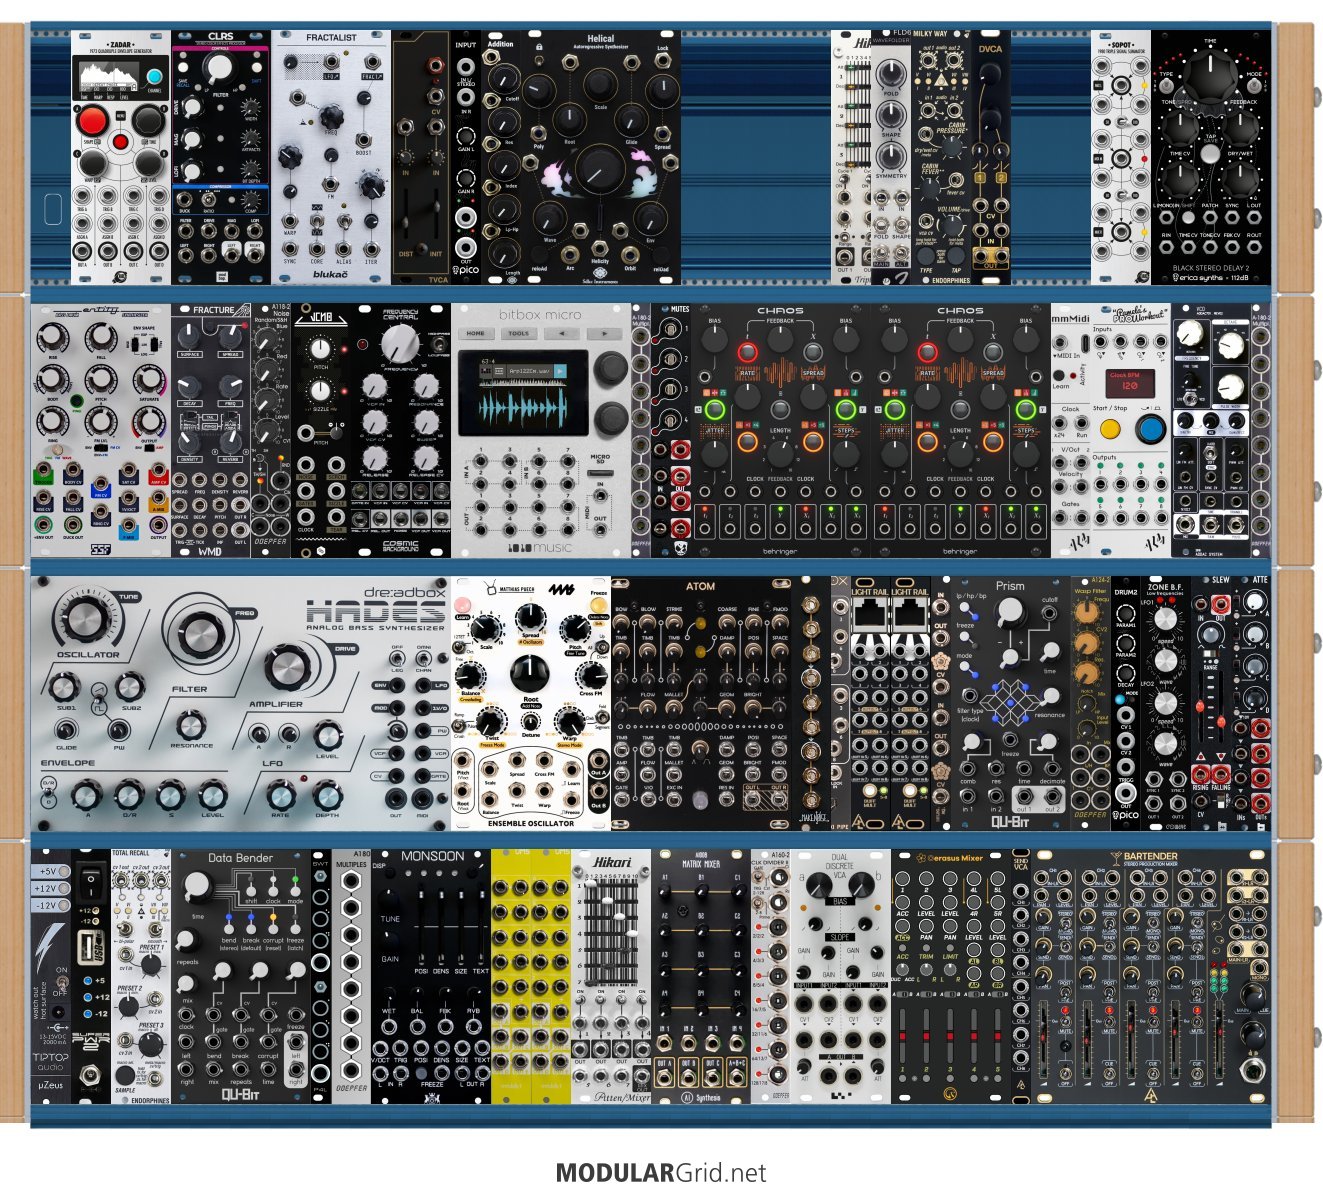Click the cutoff knob on Prism
Image resolution: width=1323 pixels, height=1194 pixels.
1012,613
